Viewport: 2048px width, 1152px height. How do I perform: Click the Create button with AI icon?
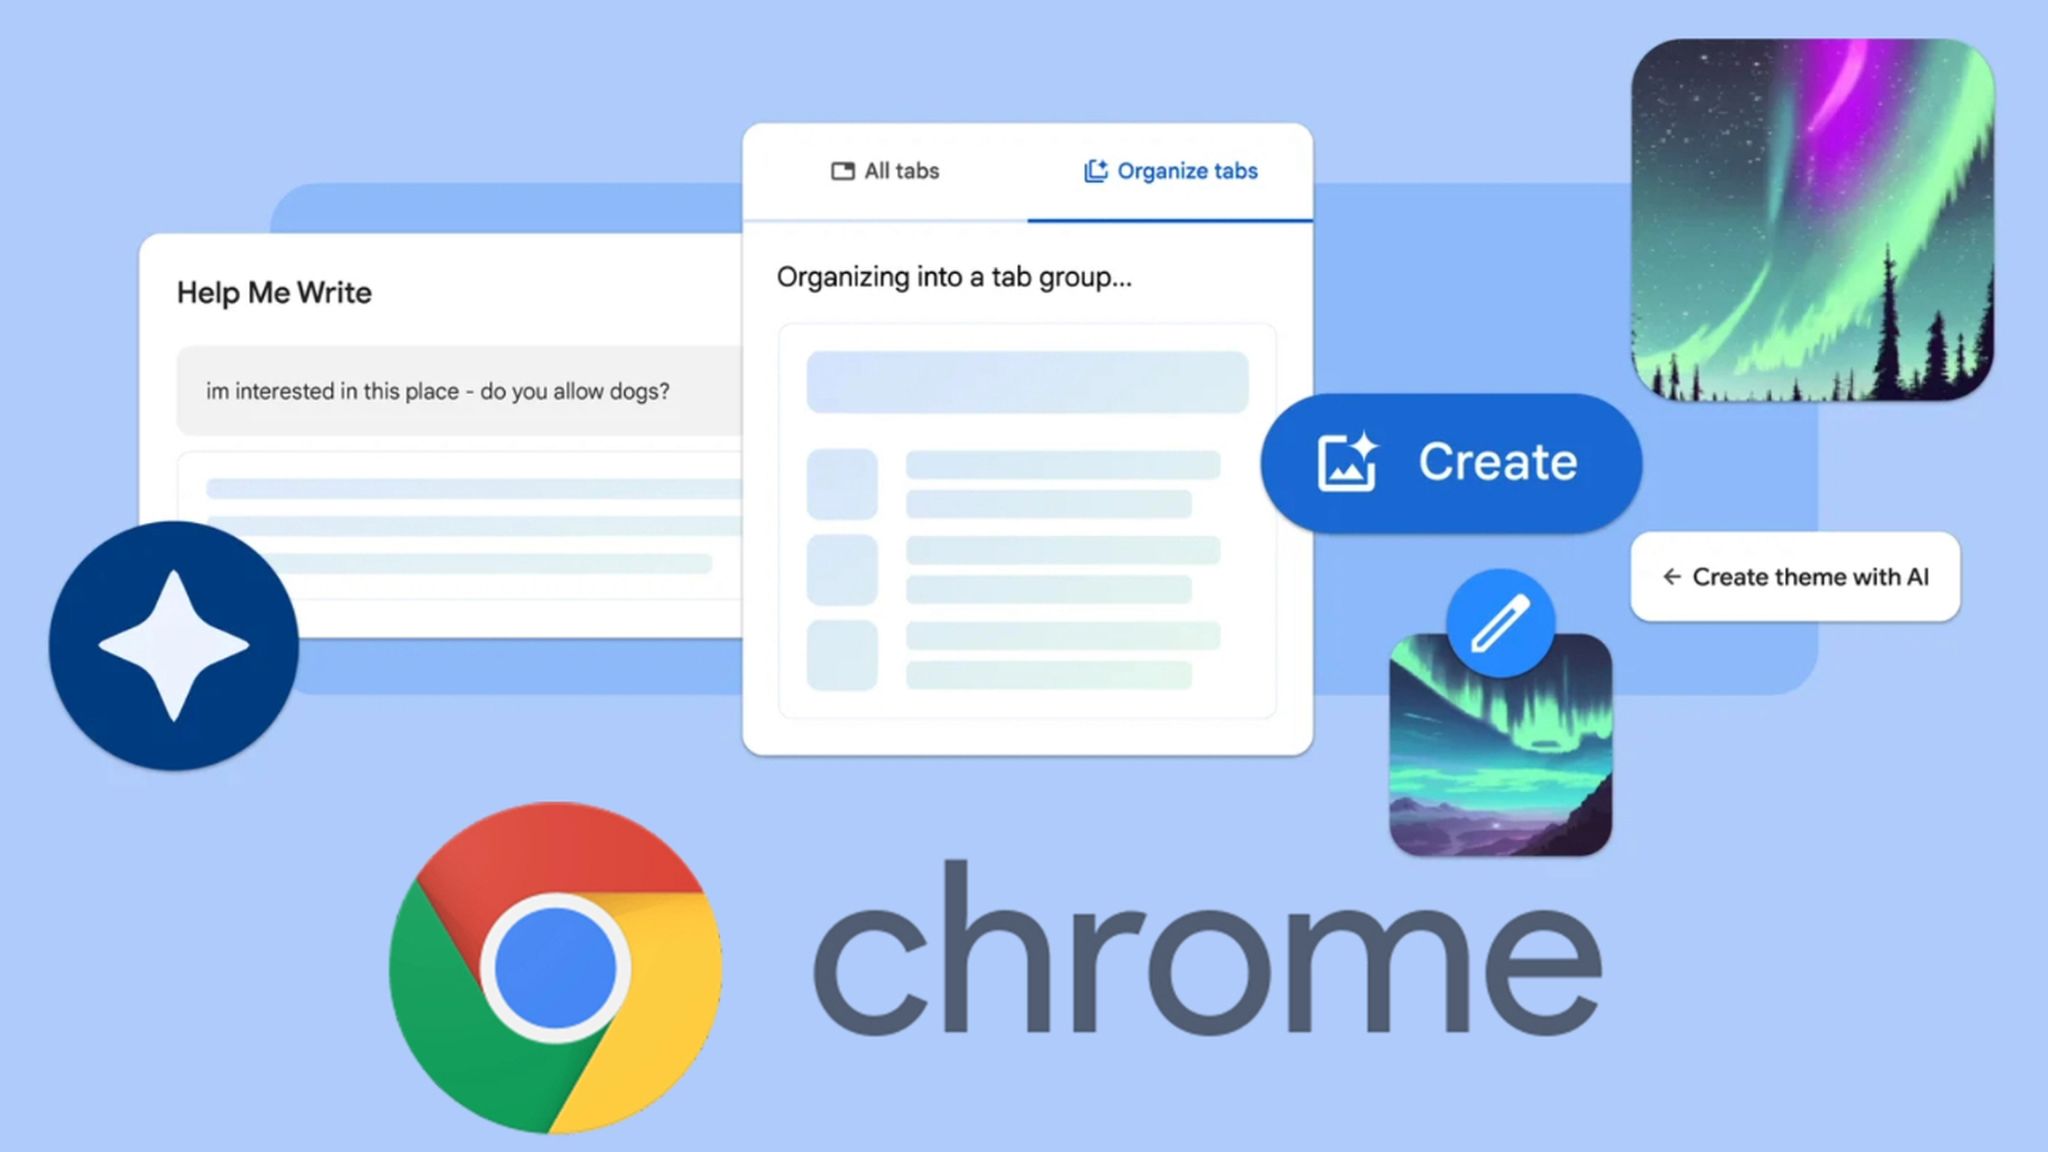coord(1449,461)
